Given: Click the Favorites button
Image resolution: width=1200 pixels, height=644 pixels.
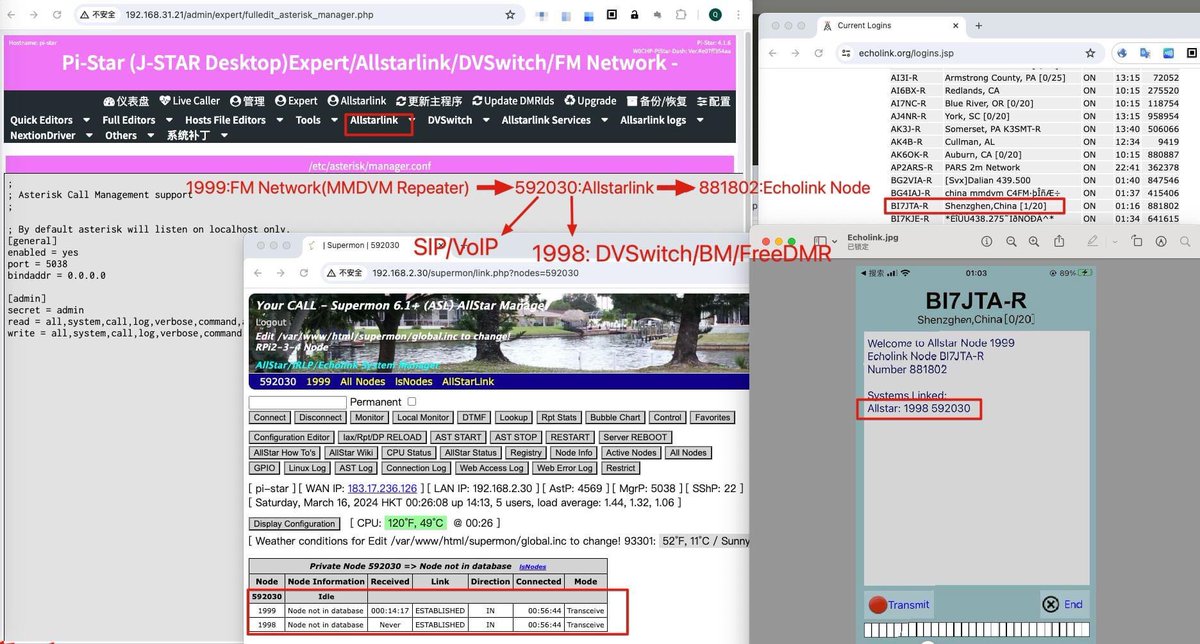Looking at the screenshot, I should 711,418.
